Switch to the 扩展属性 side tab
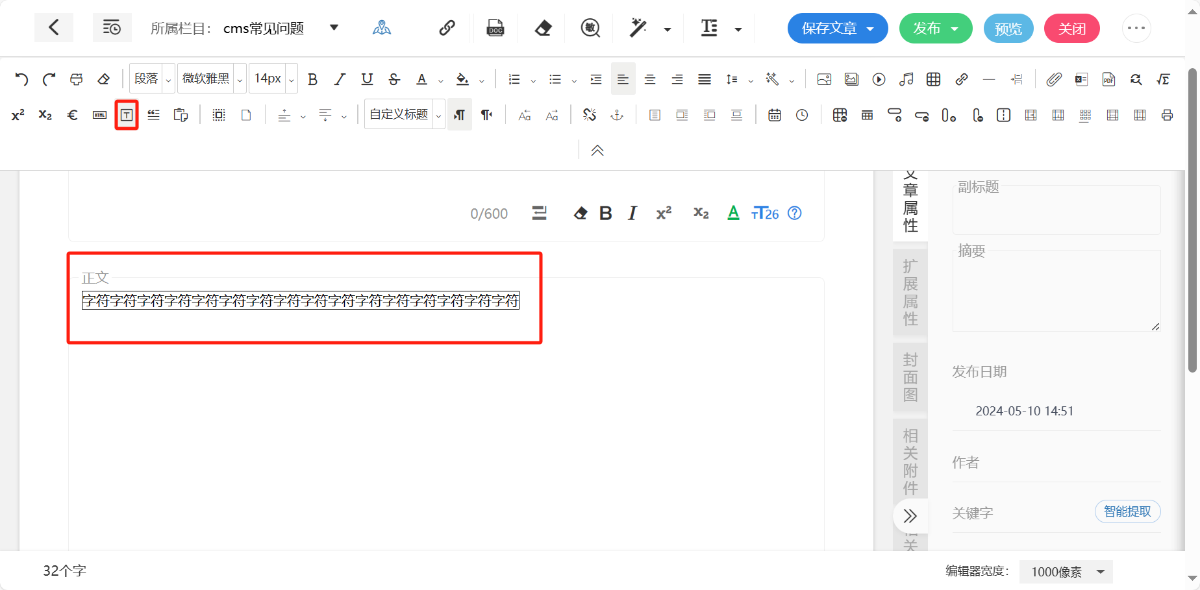 910,292
